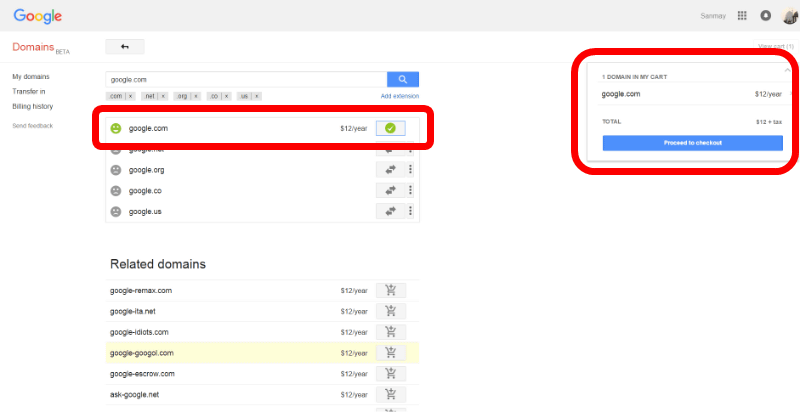Add google-escrow.com to cart
The image size is (800, 412).
(x=391, y=374)
